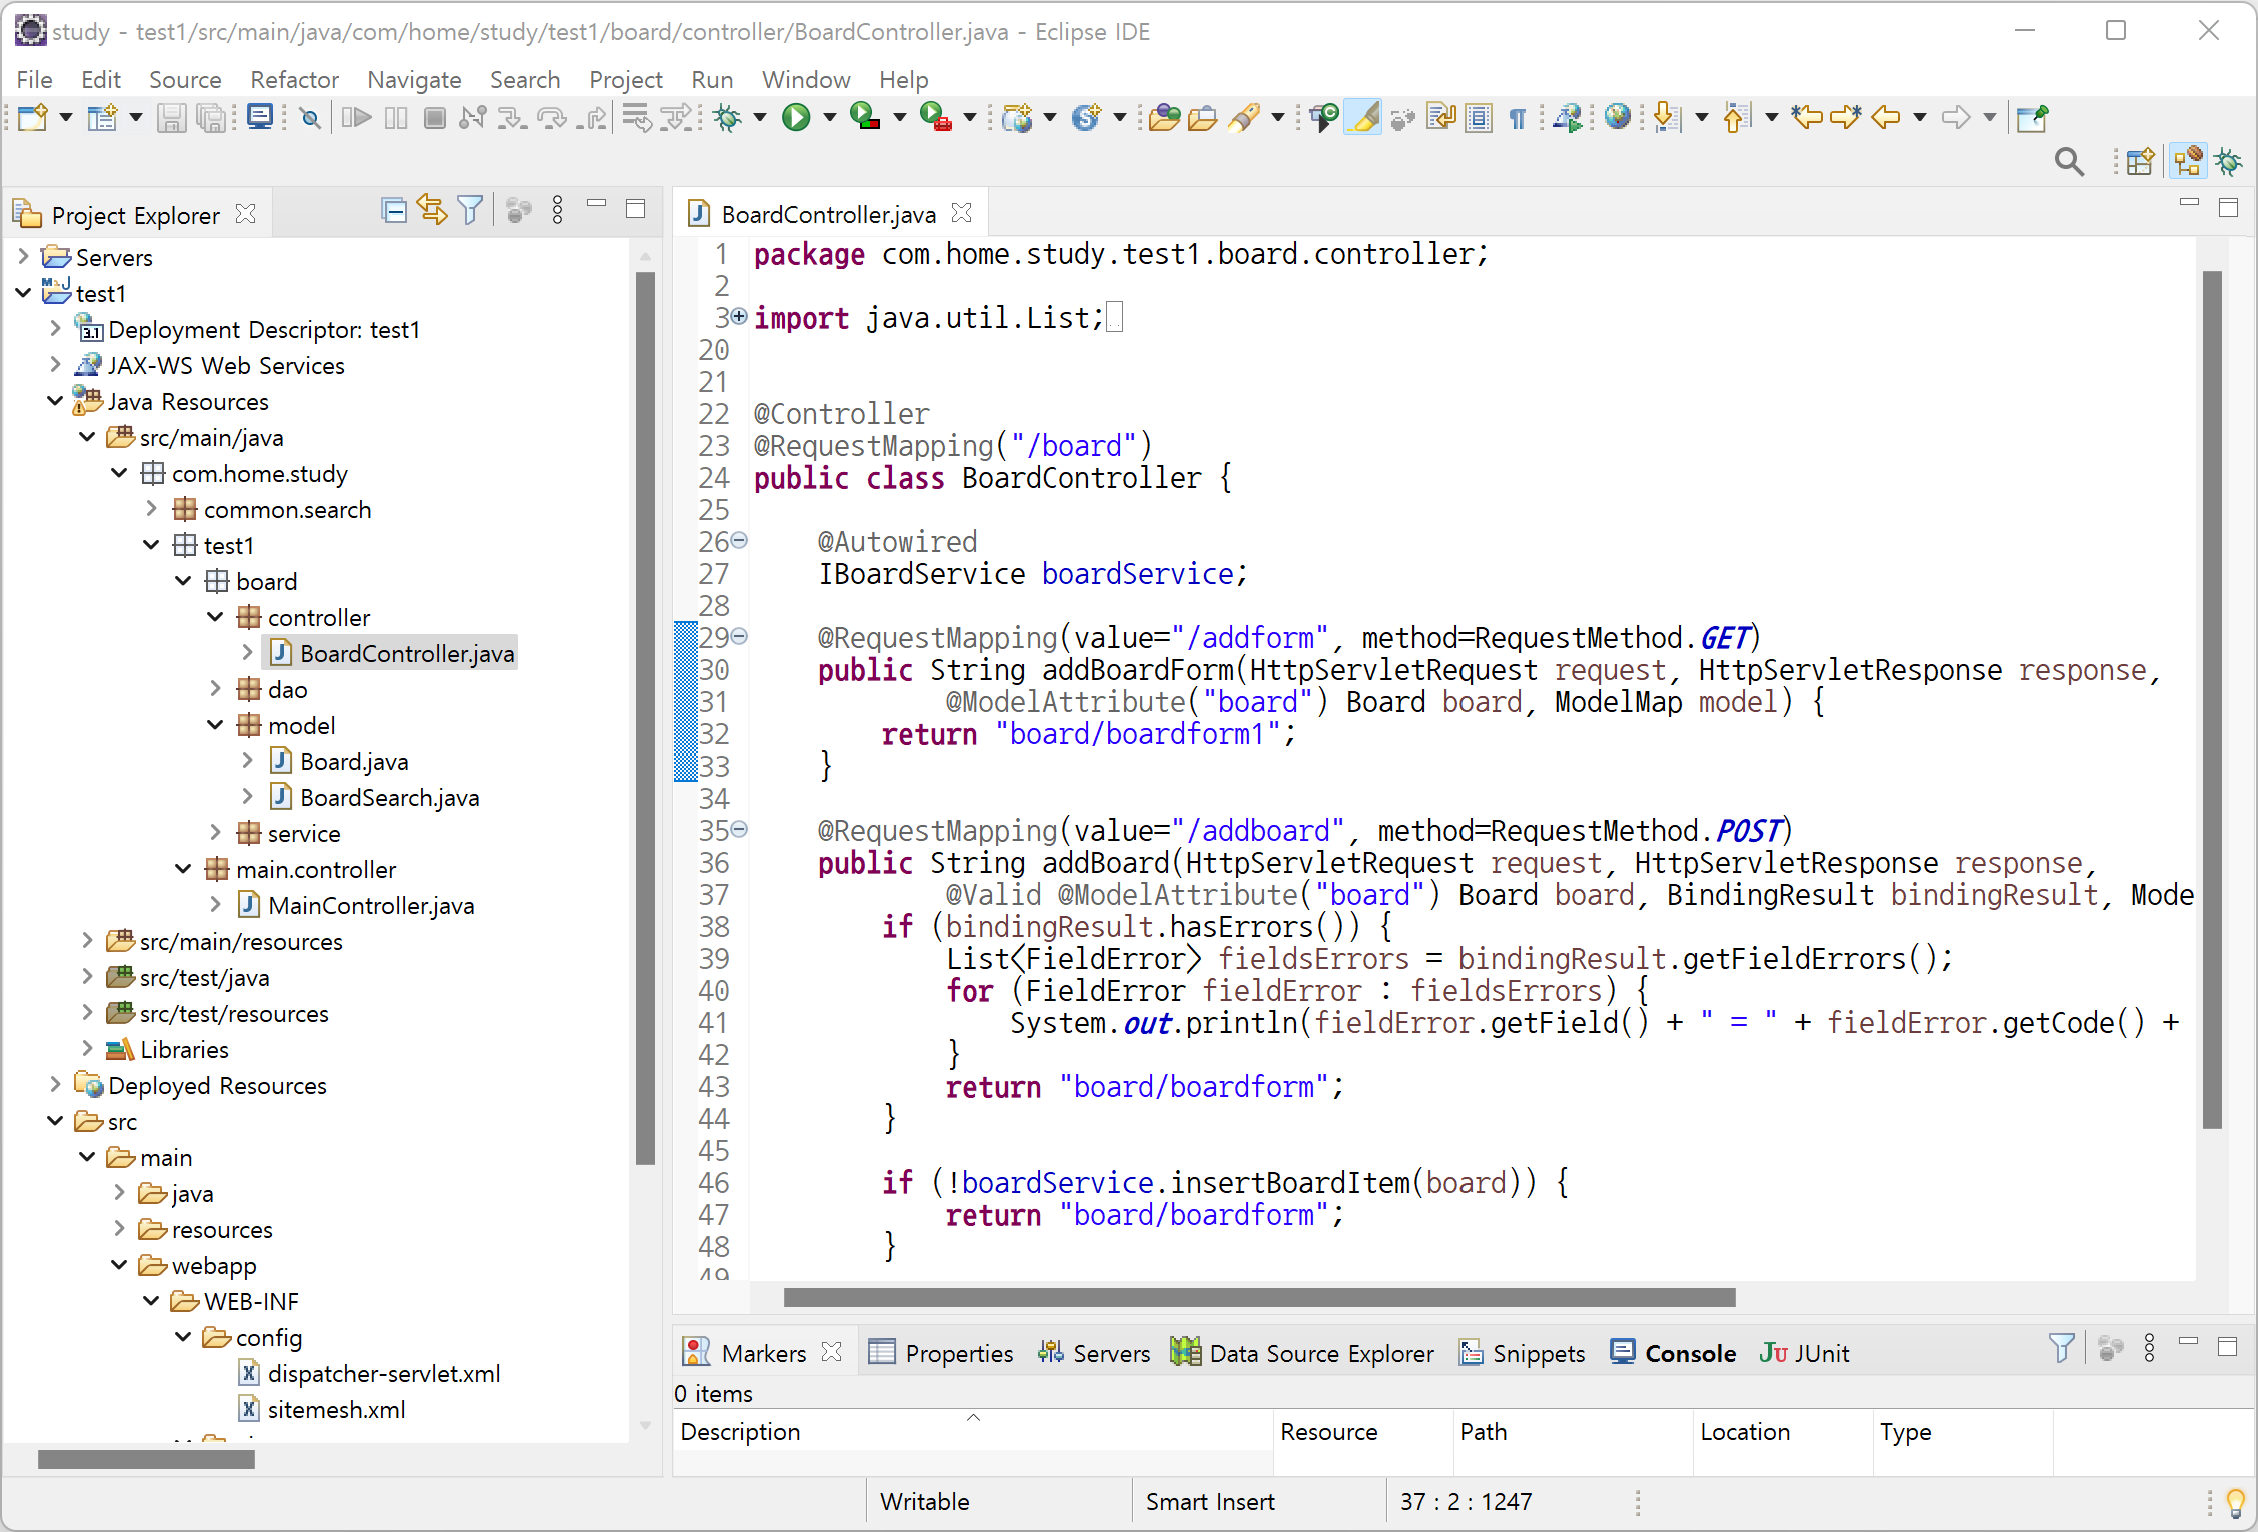
Task: Collapse the Java Resources tree node
Action: click(55, 401)
